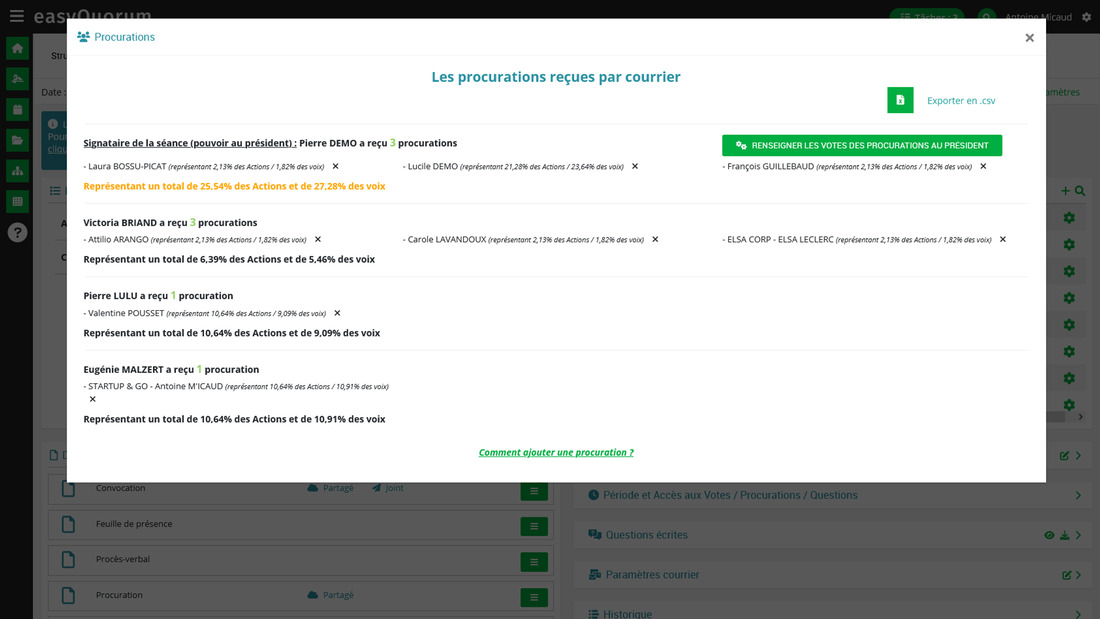This screenshot has height=619, width=1100.
Task: Open the hamburger main menu
Action: (x=16, y=16)
